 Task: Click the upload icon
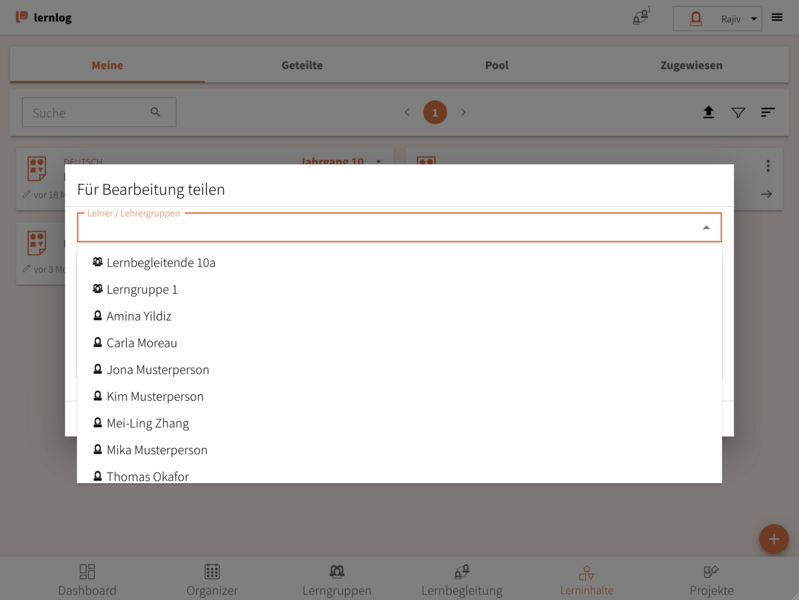point(708,113)
